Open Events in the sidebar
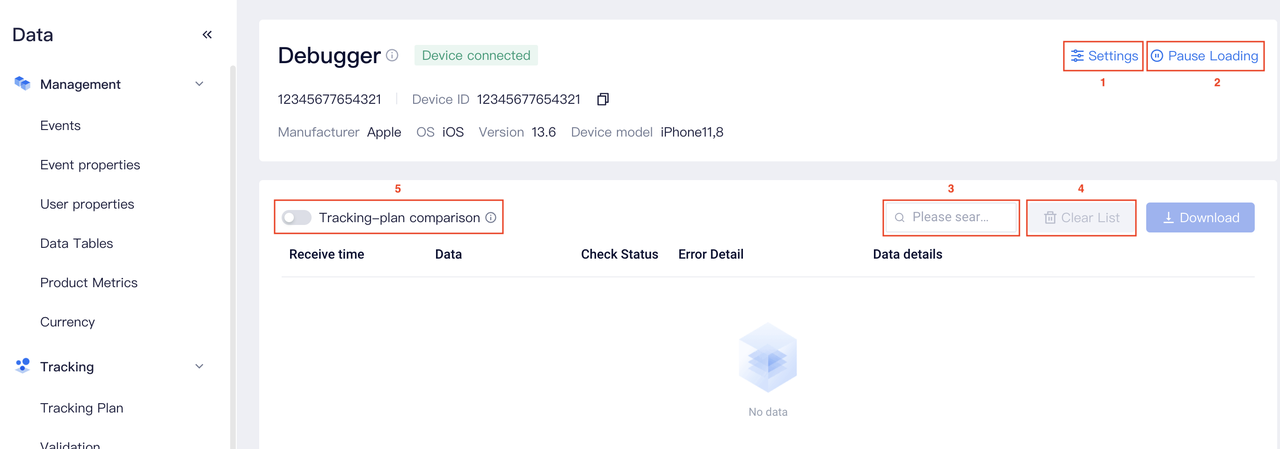Image resolution: width=1280 pixels, height=449 pixels. [x=60, y=126]
